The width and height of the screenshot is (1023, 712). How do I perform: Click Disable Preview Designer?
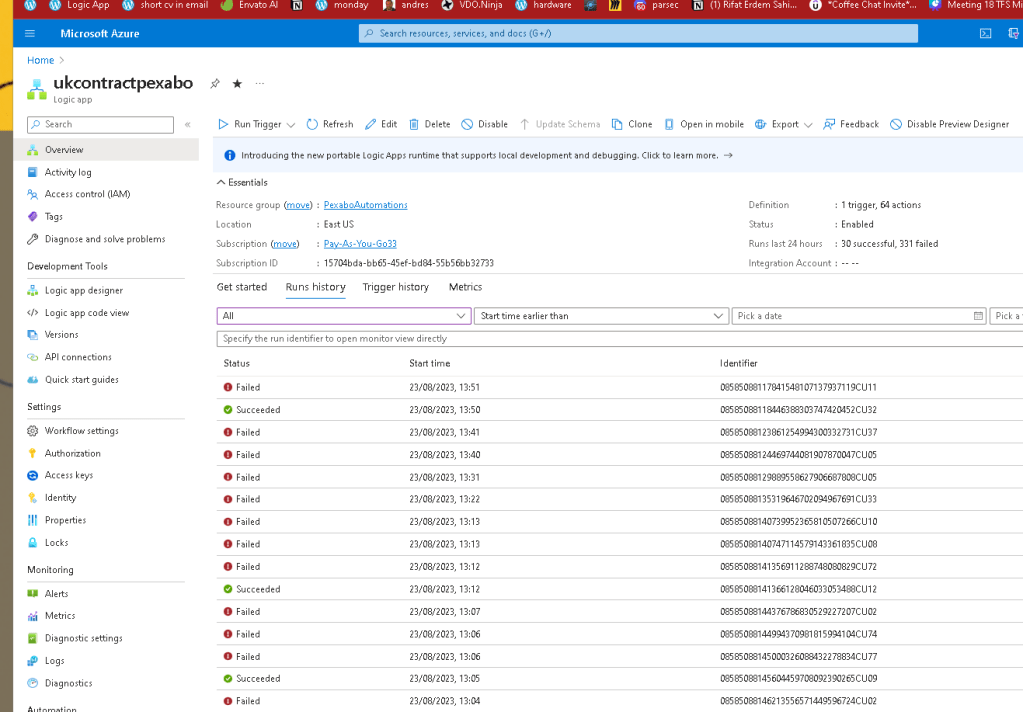tap(950, 124)
